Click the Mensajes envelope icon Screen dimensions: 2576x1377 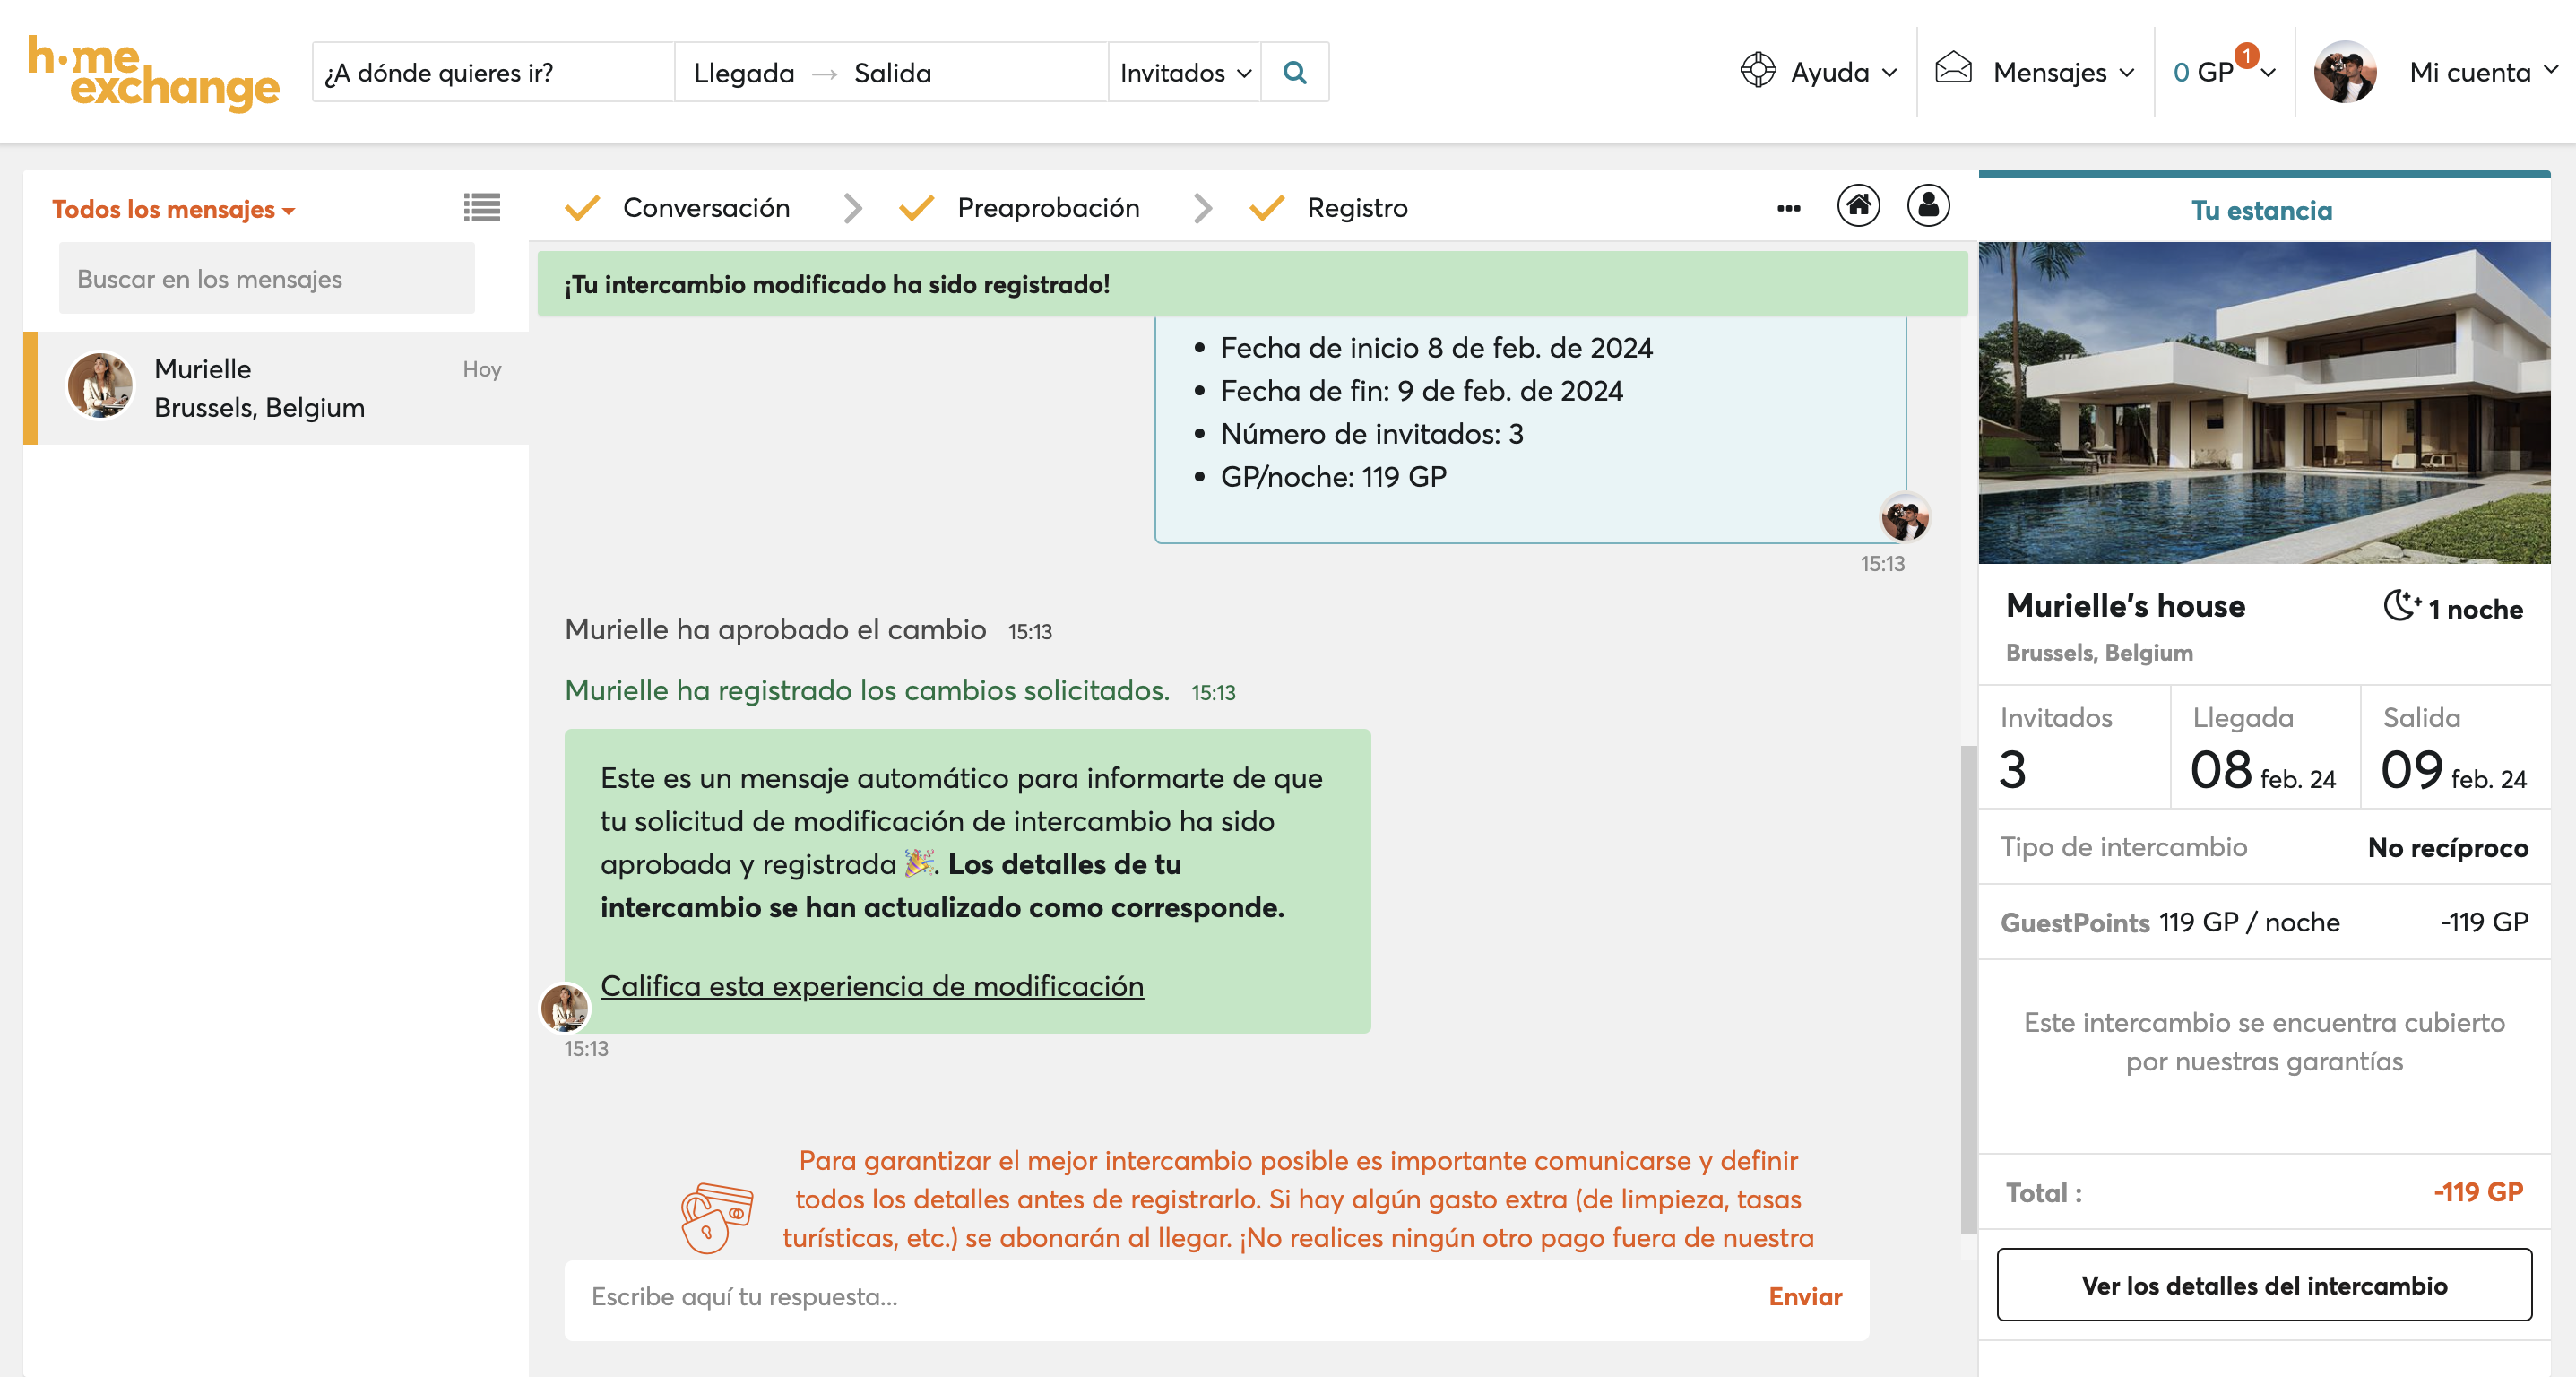click(x=1953, y=69)
